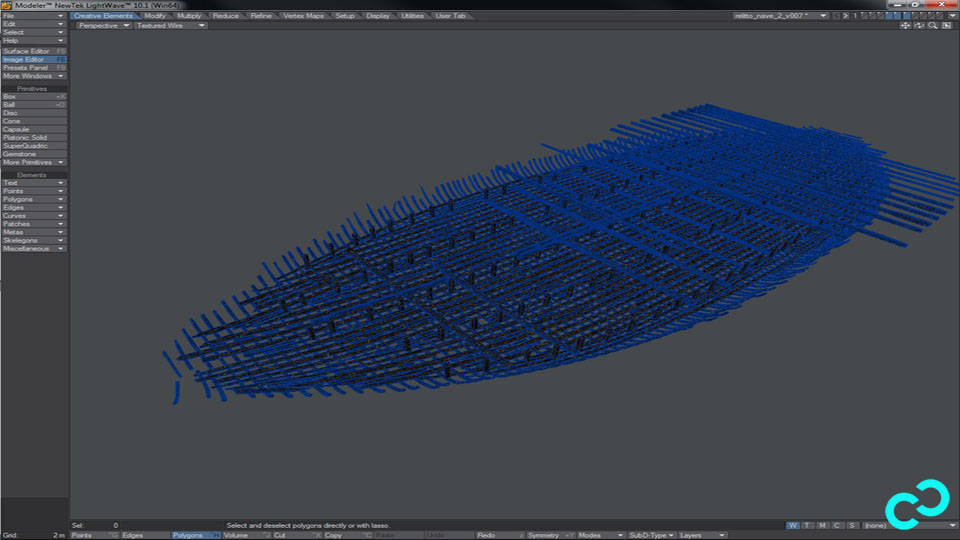Select the C color map button
The image size is (960, 540).
click(837, 525)
